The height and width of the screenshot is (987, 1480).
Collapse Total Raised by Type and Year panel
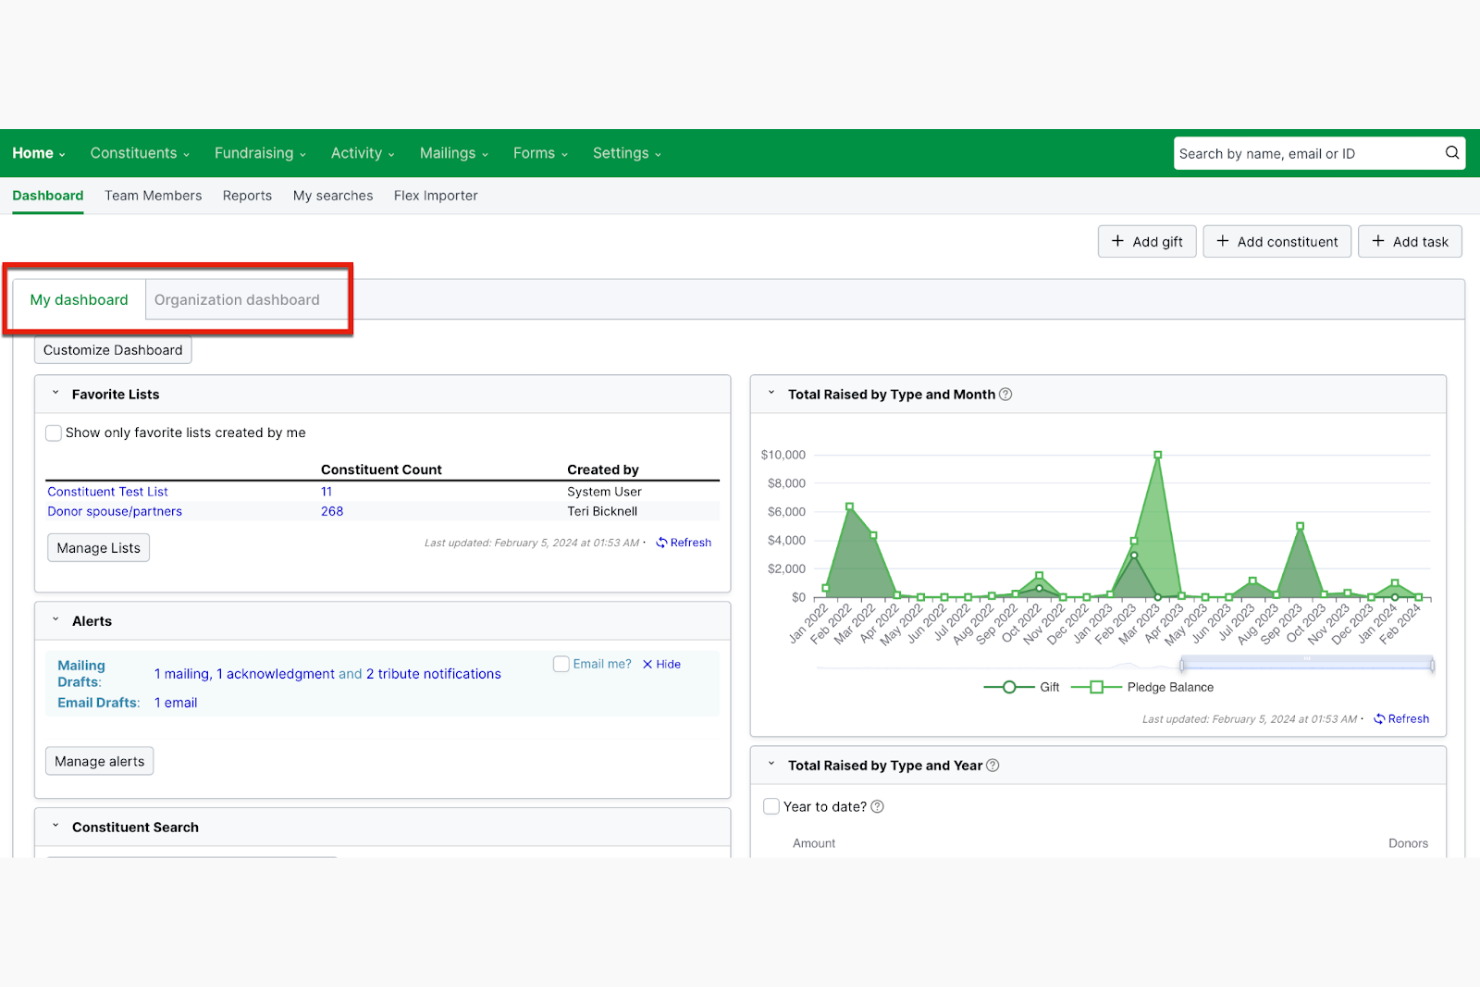coord(771,765)
